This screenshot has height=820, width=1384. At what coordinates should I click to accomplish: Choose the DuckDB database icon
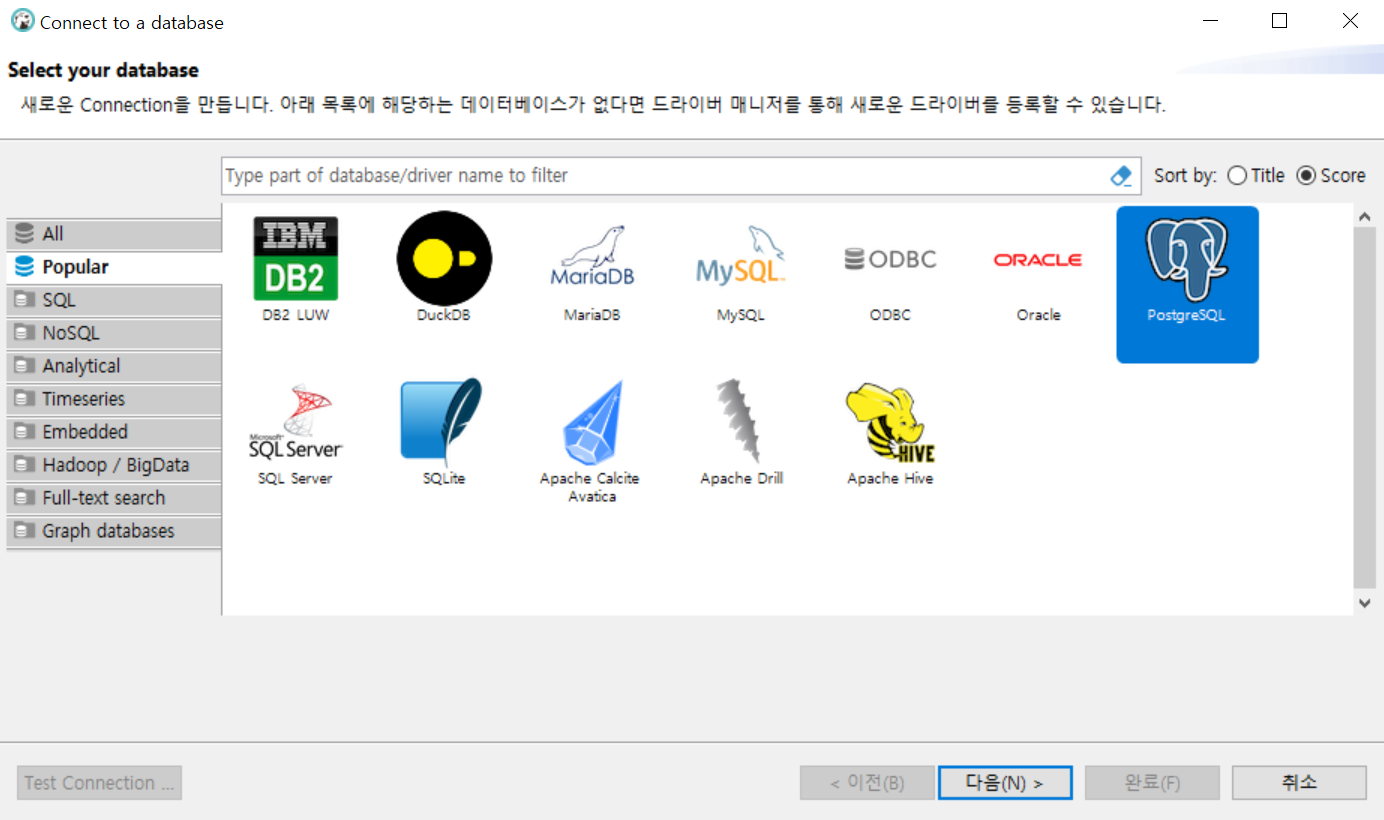pos(444,259)
